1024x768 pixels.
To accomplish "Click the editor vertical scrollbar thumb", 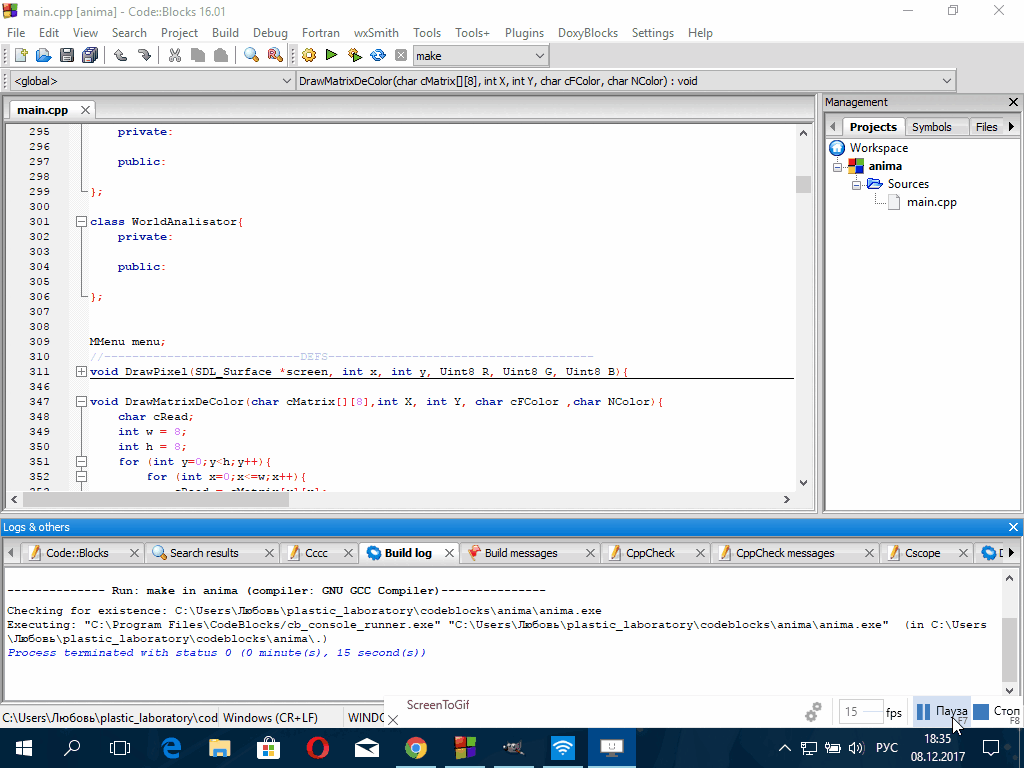I will point(803,184).
